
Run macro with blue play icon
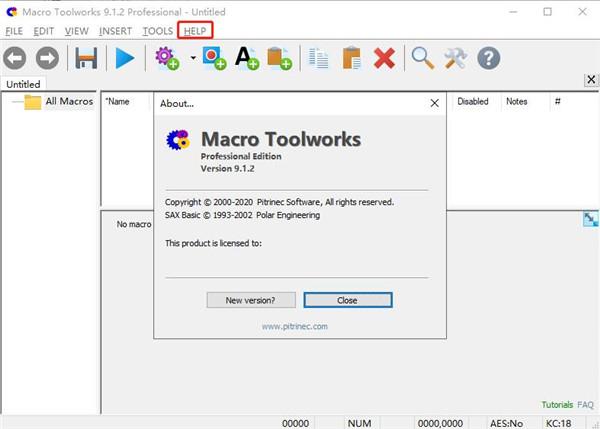[x=125, y=58]
